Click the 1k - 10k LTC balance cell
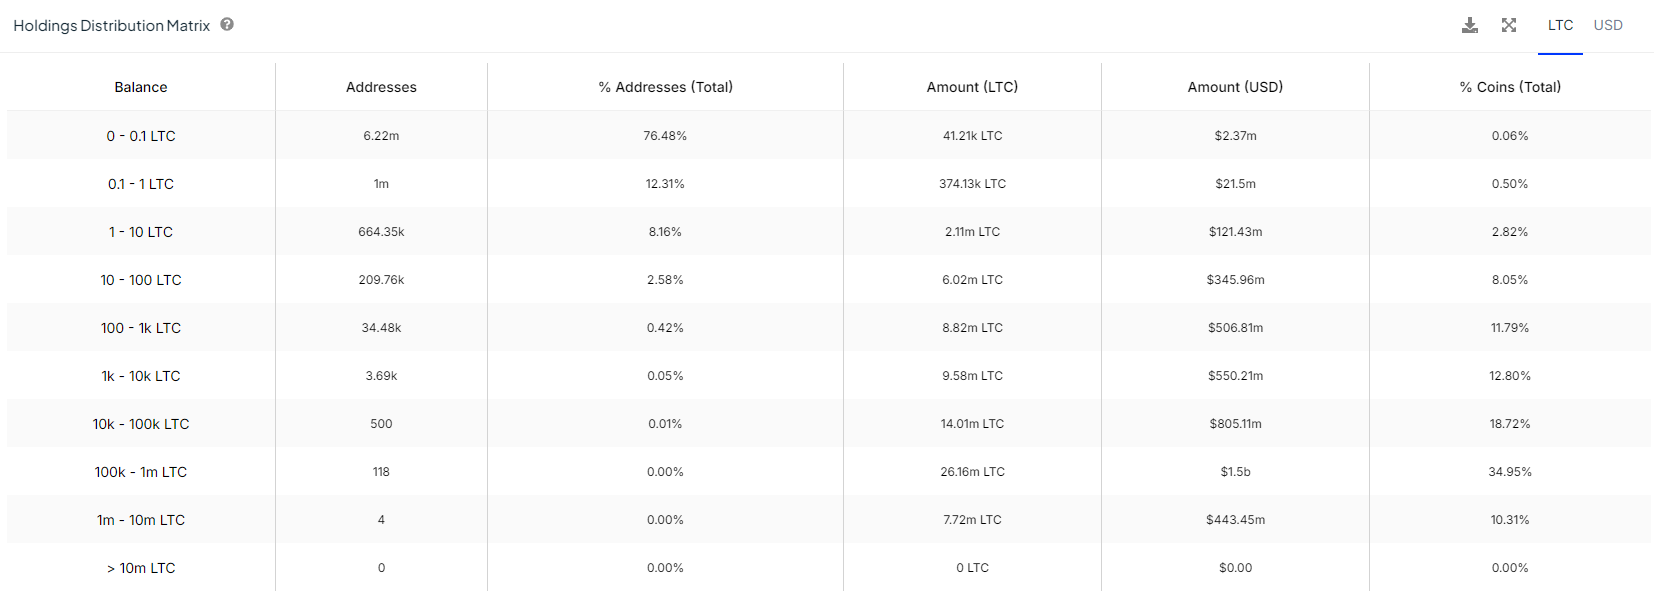 click(141, 376)
